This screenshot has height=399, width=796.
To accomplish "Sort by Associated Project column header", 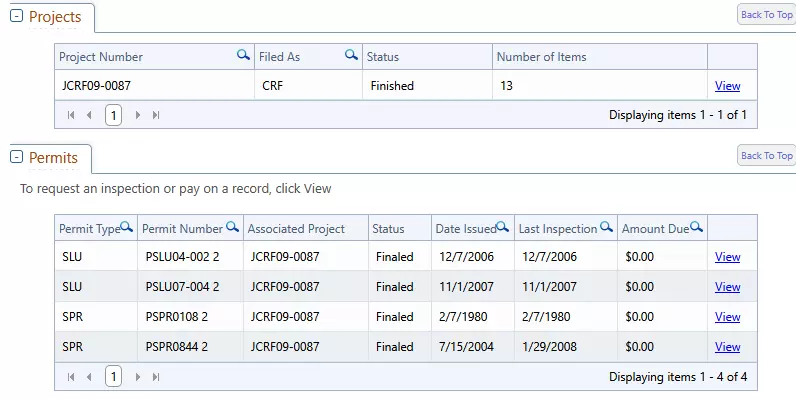I will pyautogui.click(x=296, y=229).
